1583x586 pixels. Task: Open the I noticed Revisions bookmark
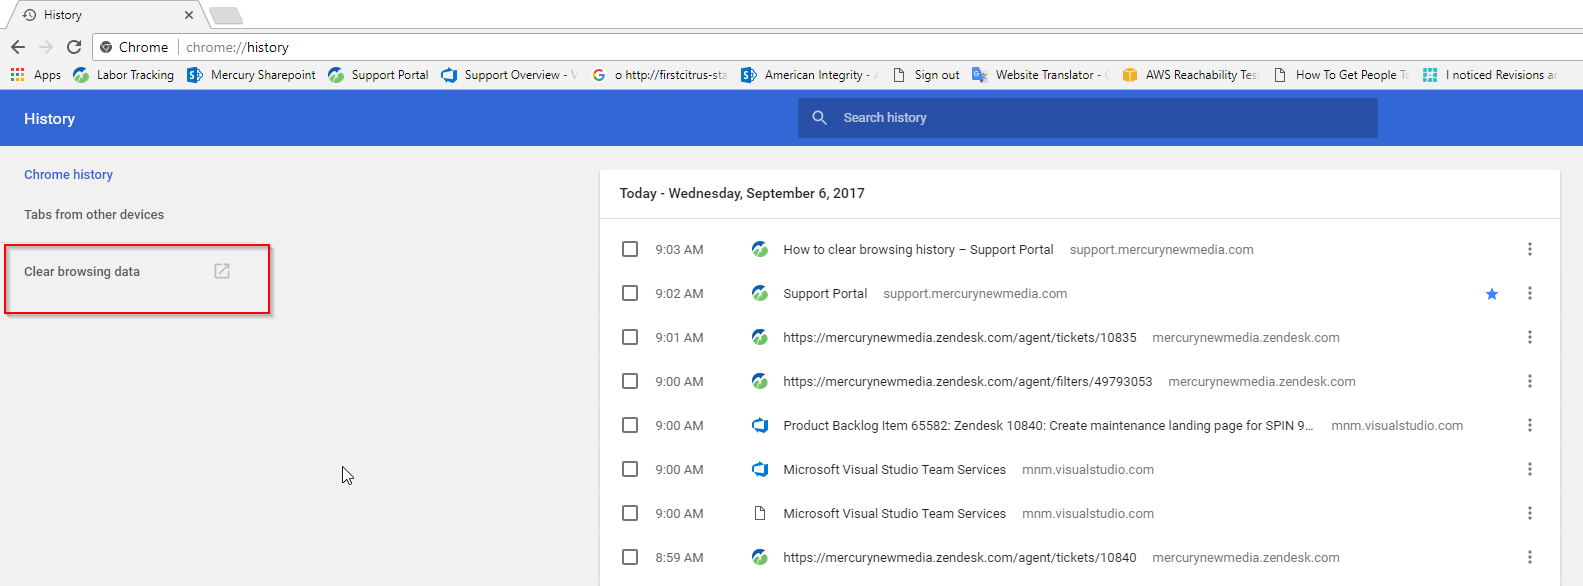click(x=1490, y=75)
